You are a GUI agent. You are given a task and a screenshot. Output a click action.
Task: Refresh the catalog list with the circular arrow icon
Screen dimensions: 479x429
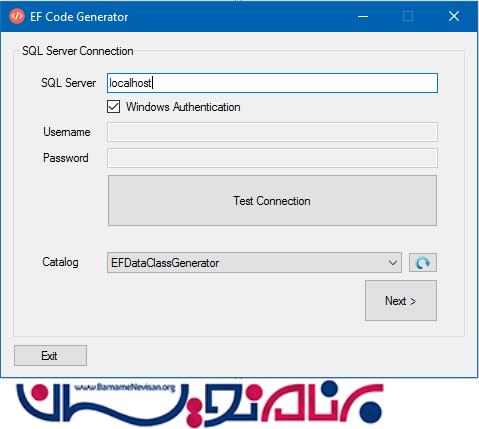423,263
